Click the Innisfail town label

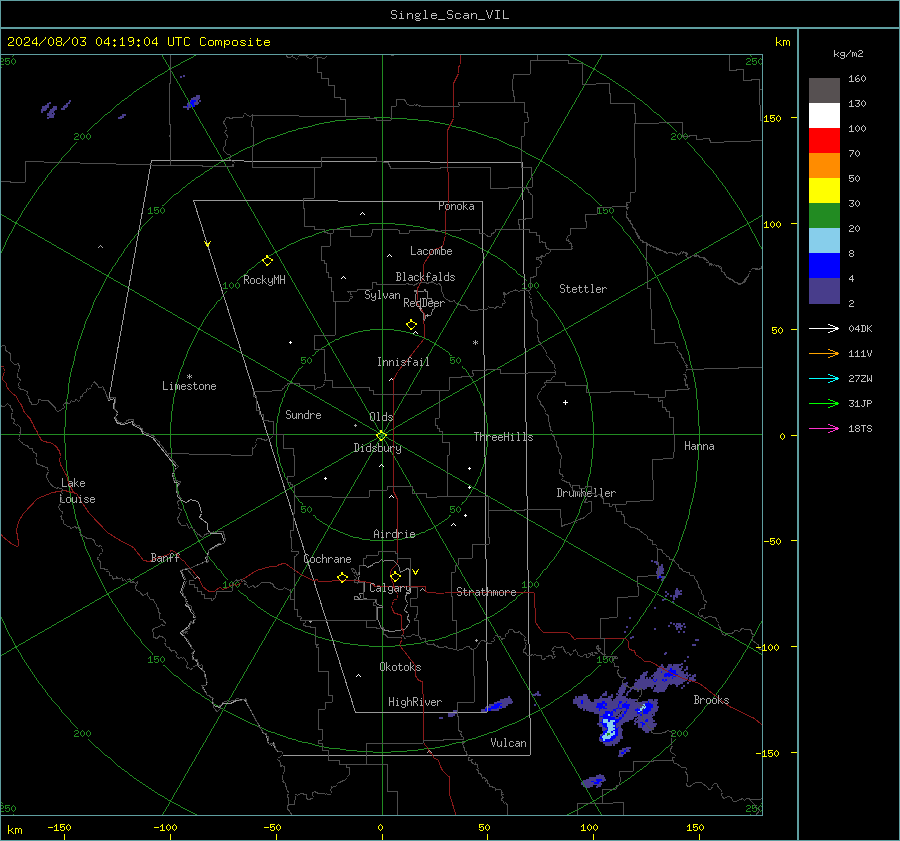[403, 362]
